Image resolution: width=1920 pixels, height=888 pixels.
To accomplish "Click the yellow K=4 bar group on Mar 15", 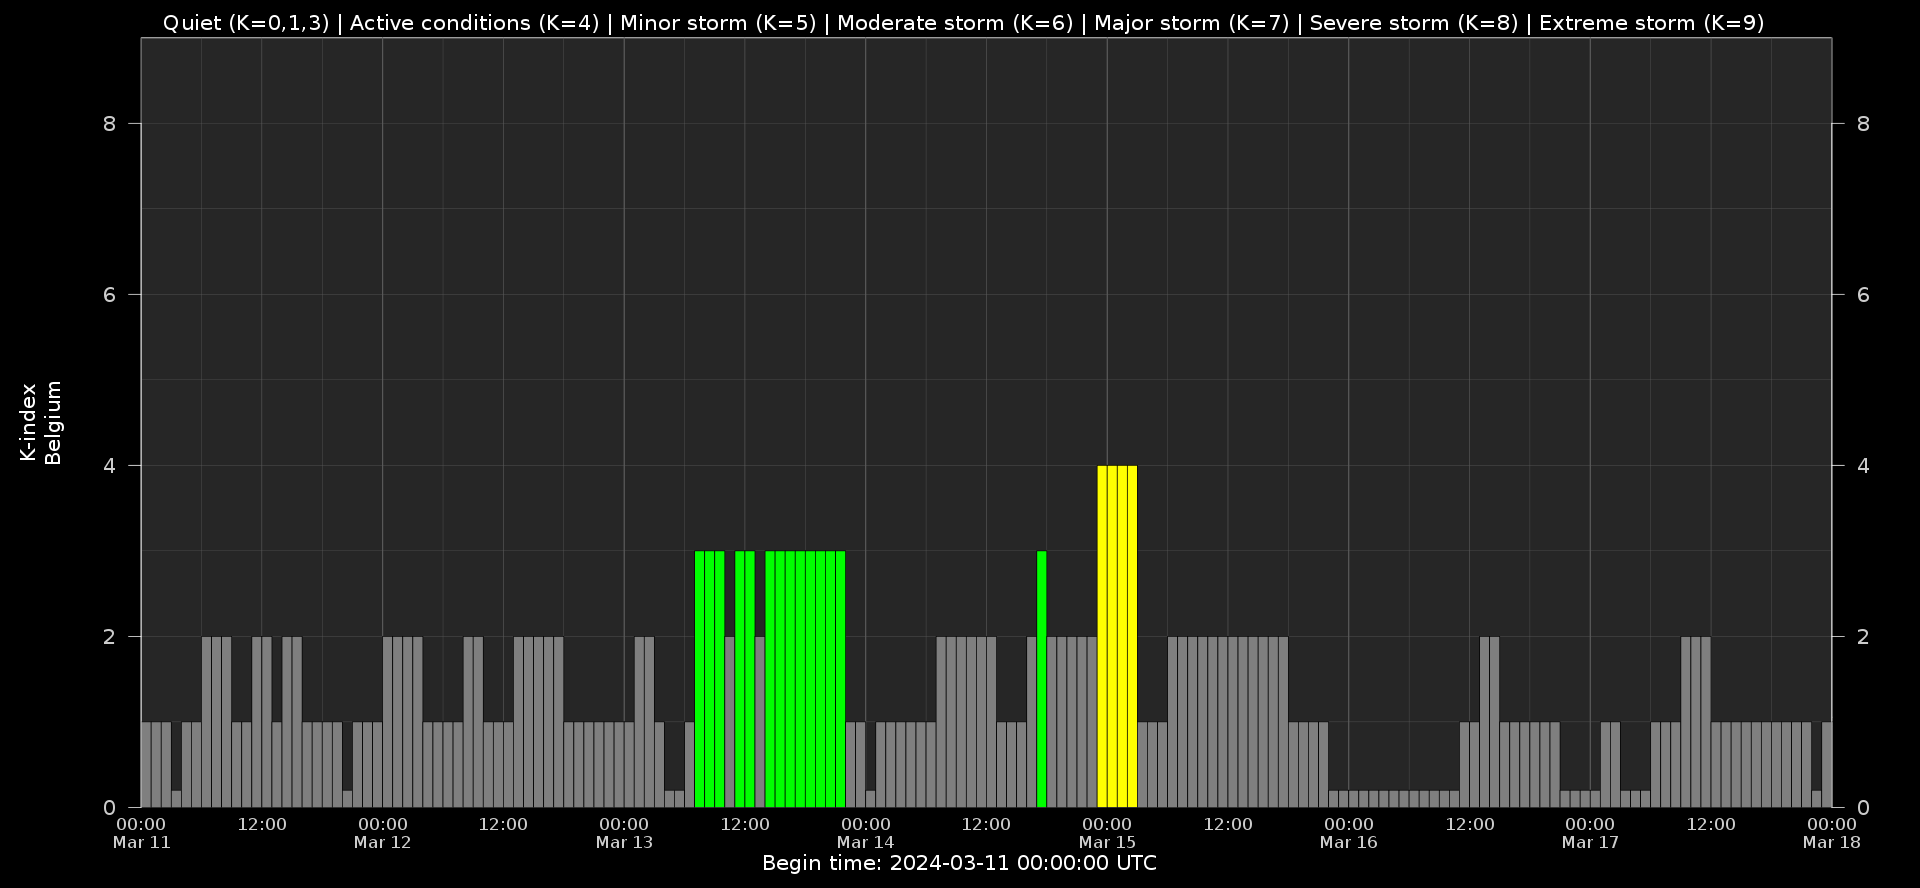I will coord(1117,636).
